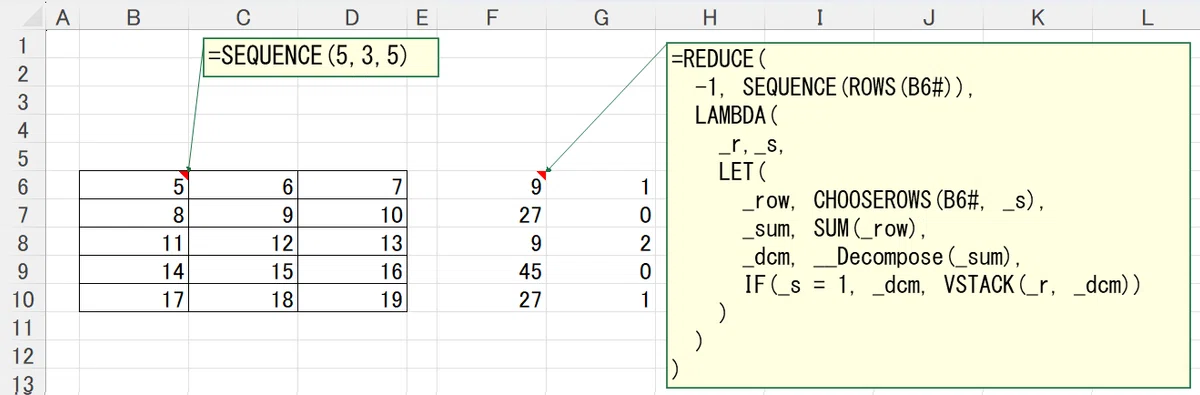1200x395 pixels.
Task: Select row 12 header
Action: [24, 354]
